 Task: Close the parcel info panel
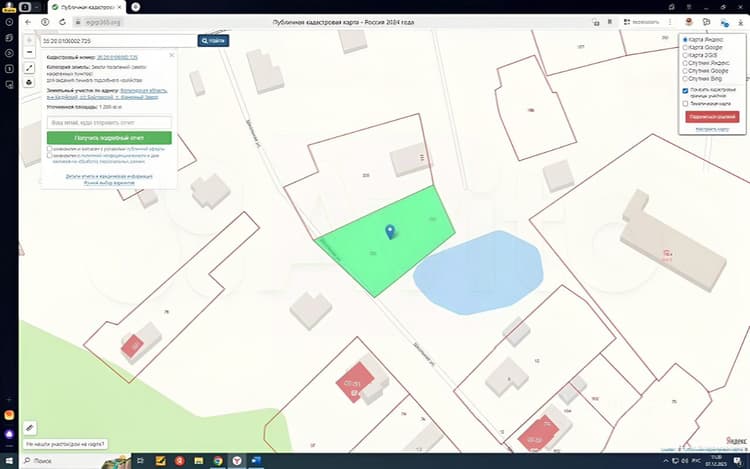pos(172,55)
